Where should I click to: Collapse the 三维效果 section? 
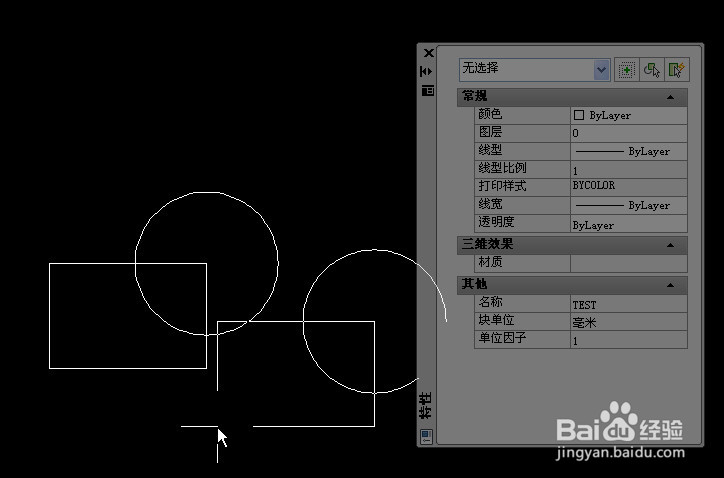coord(670,245)
